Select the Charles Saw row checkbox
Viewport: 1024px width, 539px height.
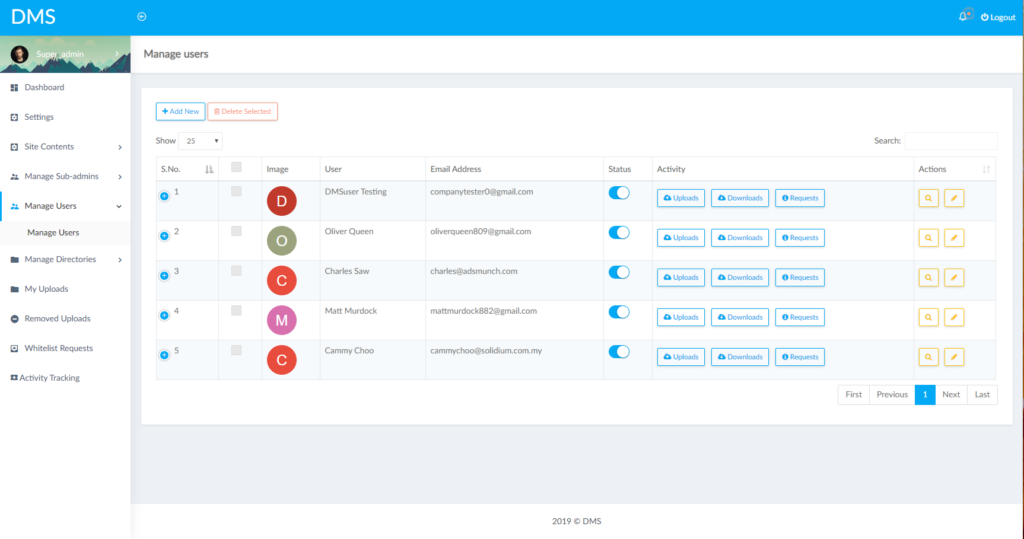coord(236,271)
